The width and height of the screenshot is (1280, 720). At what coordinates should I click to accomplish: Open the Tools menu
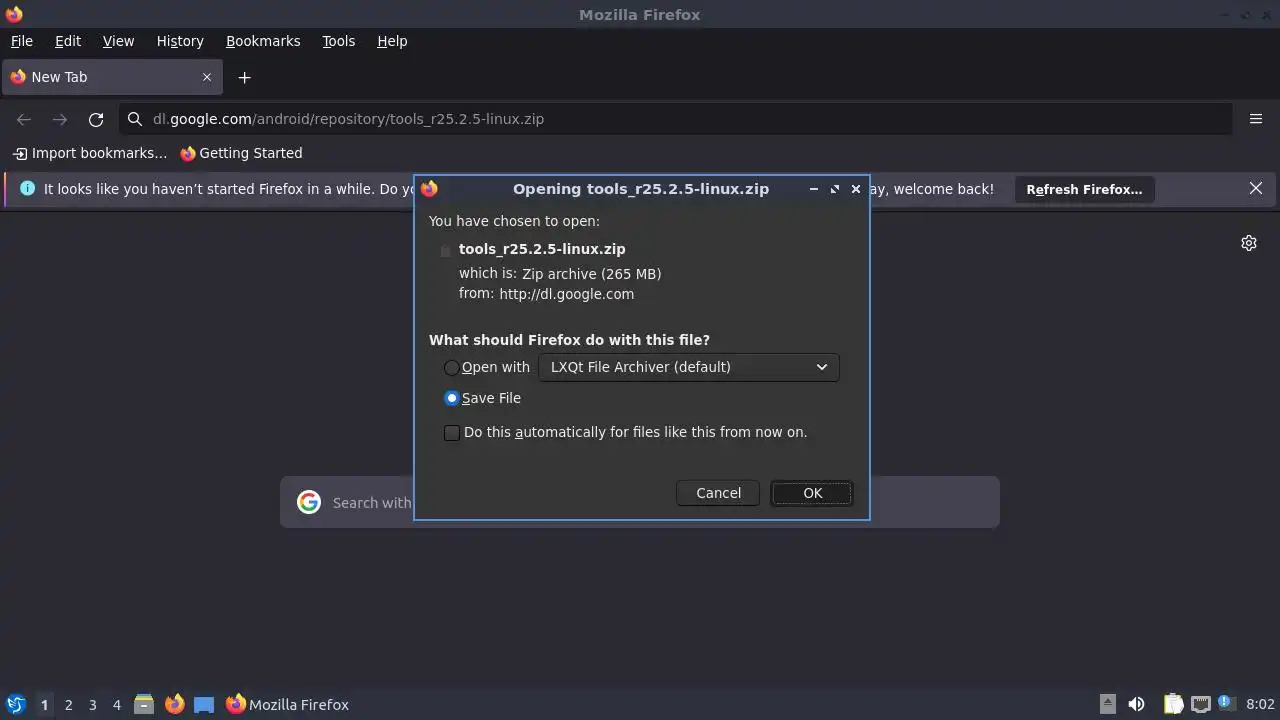point(338,41)
